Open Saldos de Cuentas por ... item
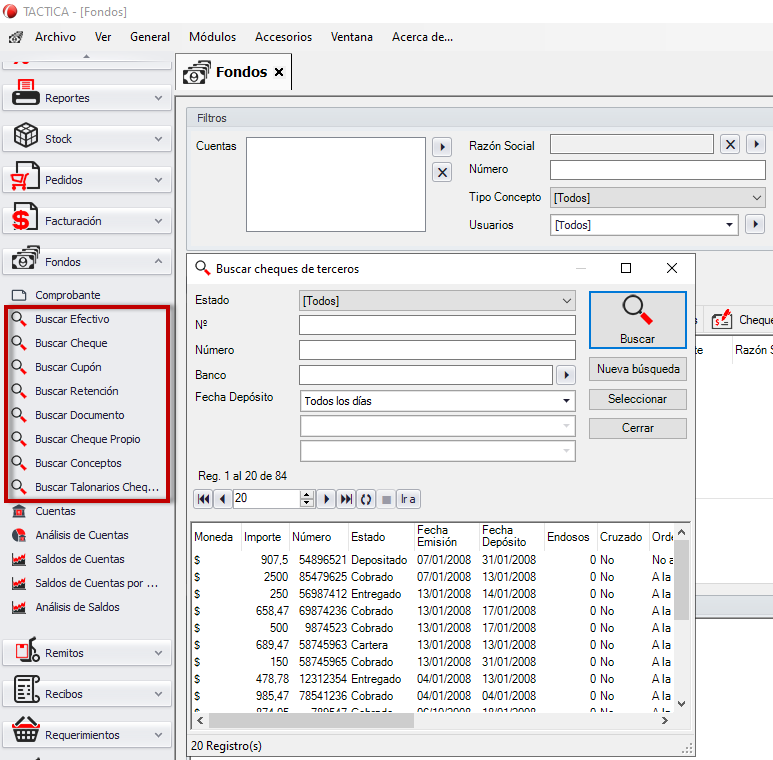 96,583
